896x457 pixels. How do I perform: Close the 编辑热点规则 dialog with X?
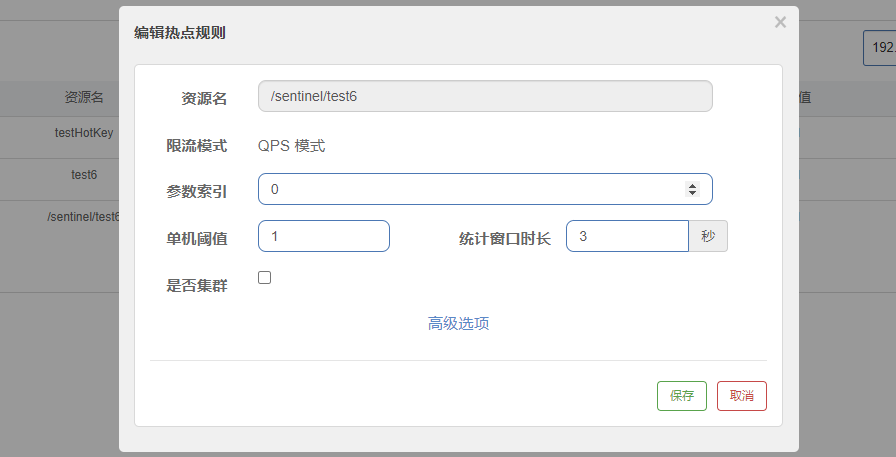[x=780, y=22]
